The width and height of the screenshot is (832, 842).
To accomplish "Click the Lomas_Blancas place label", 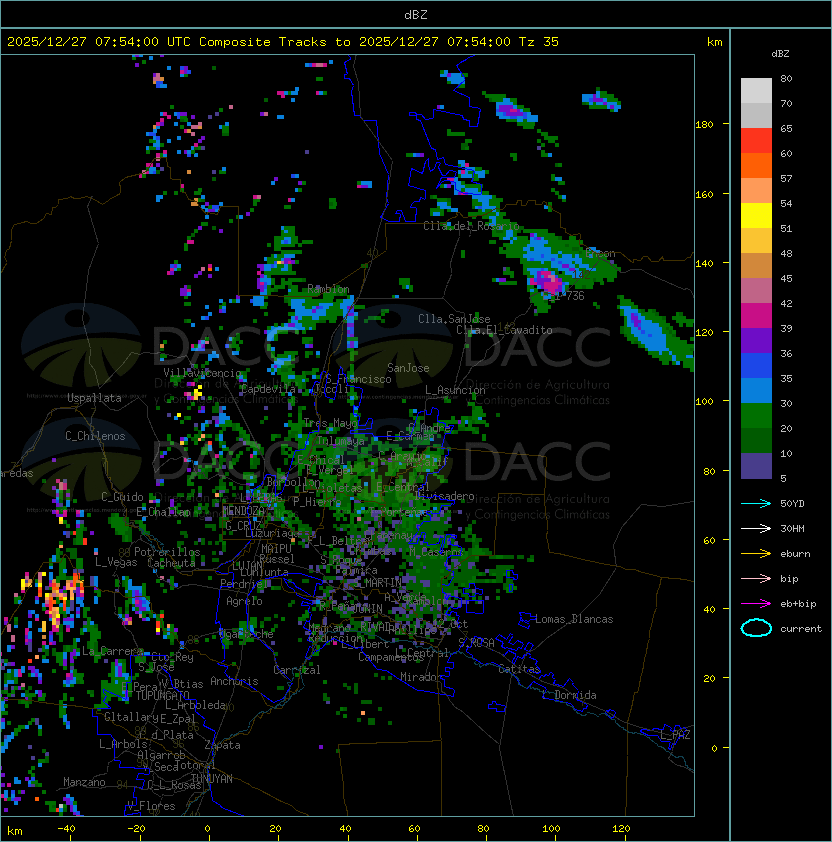I will tap(574, 619).
